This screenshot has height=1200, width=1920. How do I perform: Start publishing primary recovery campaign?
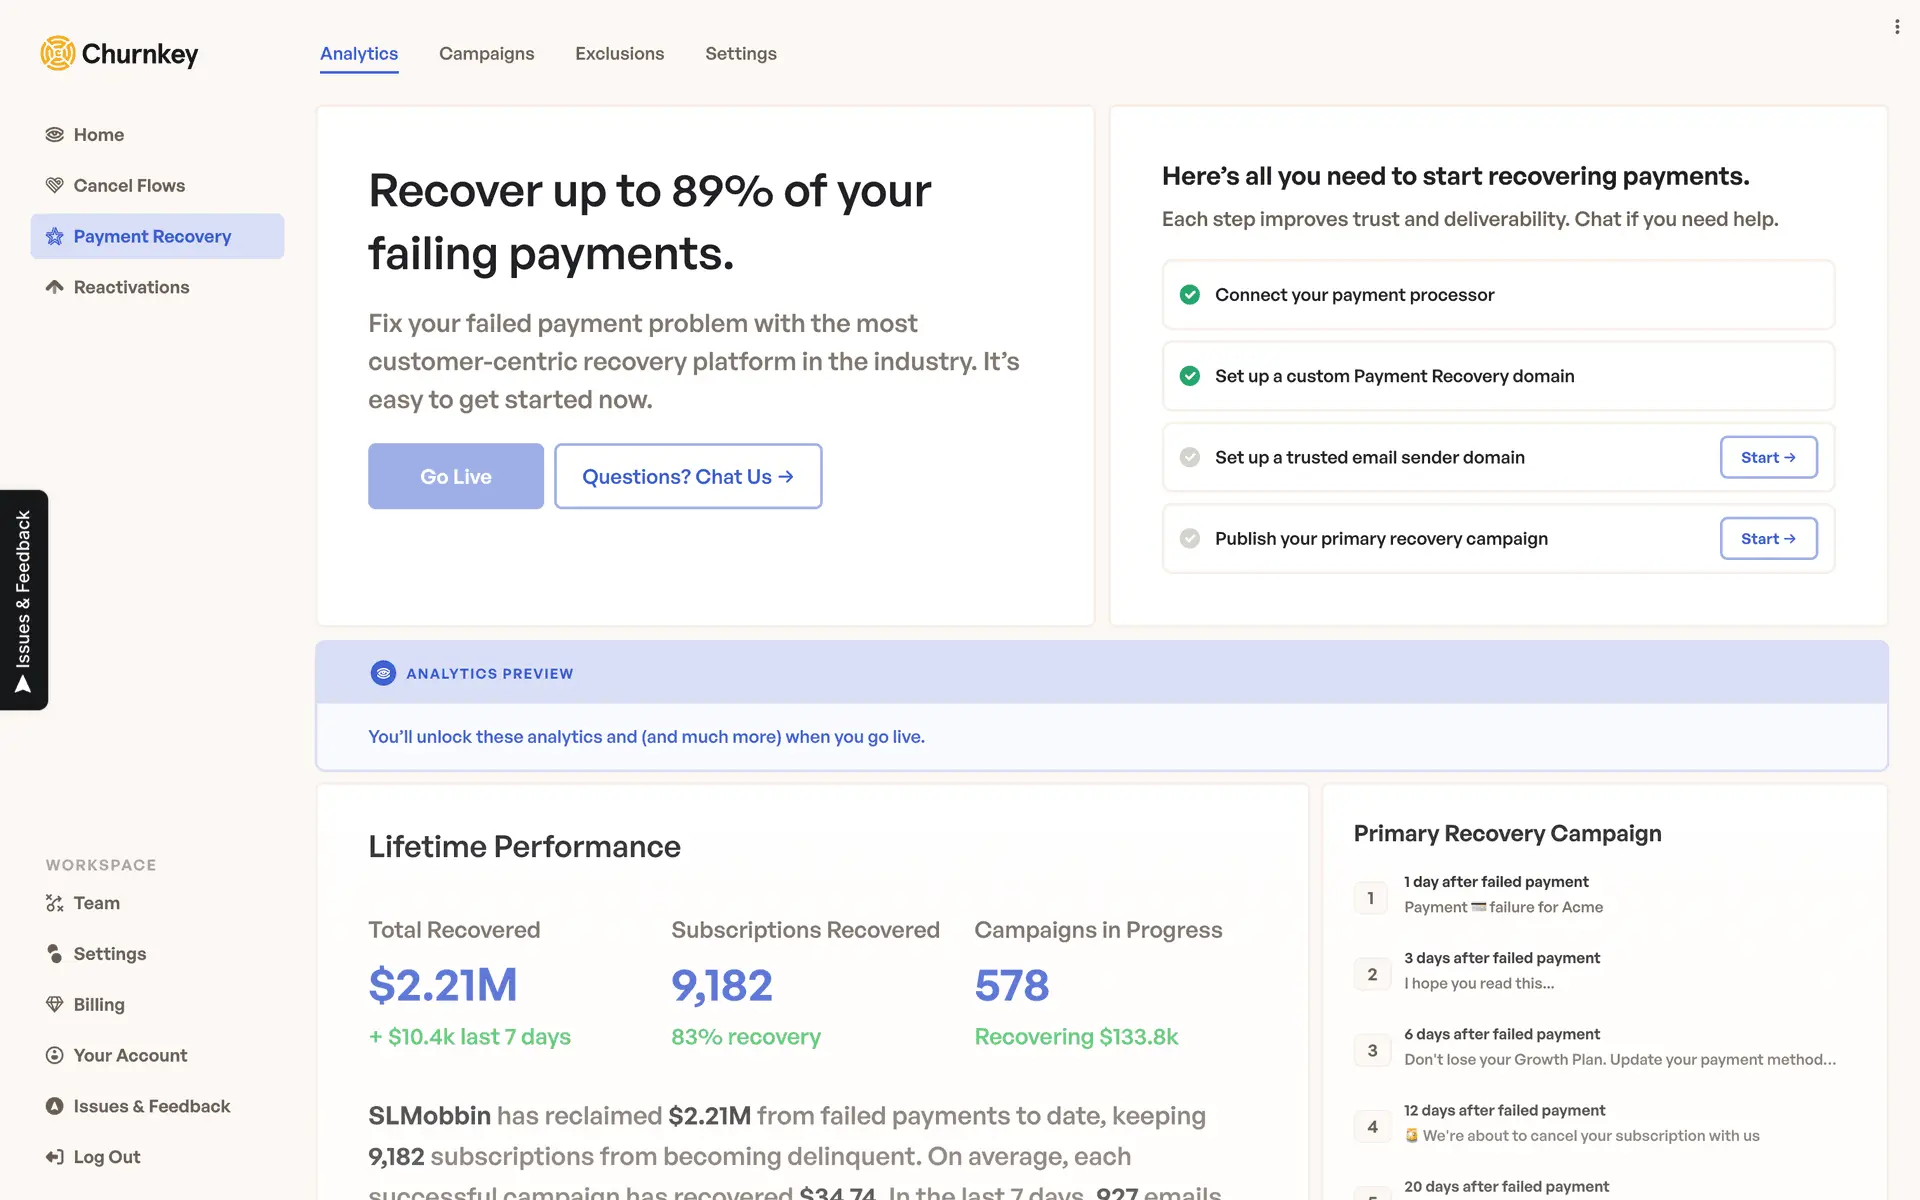pos(1767,539)
